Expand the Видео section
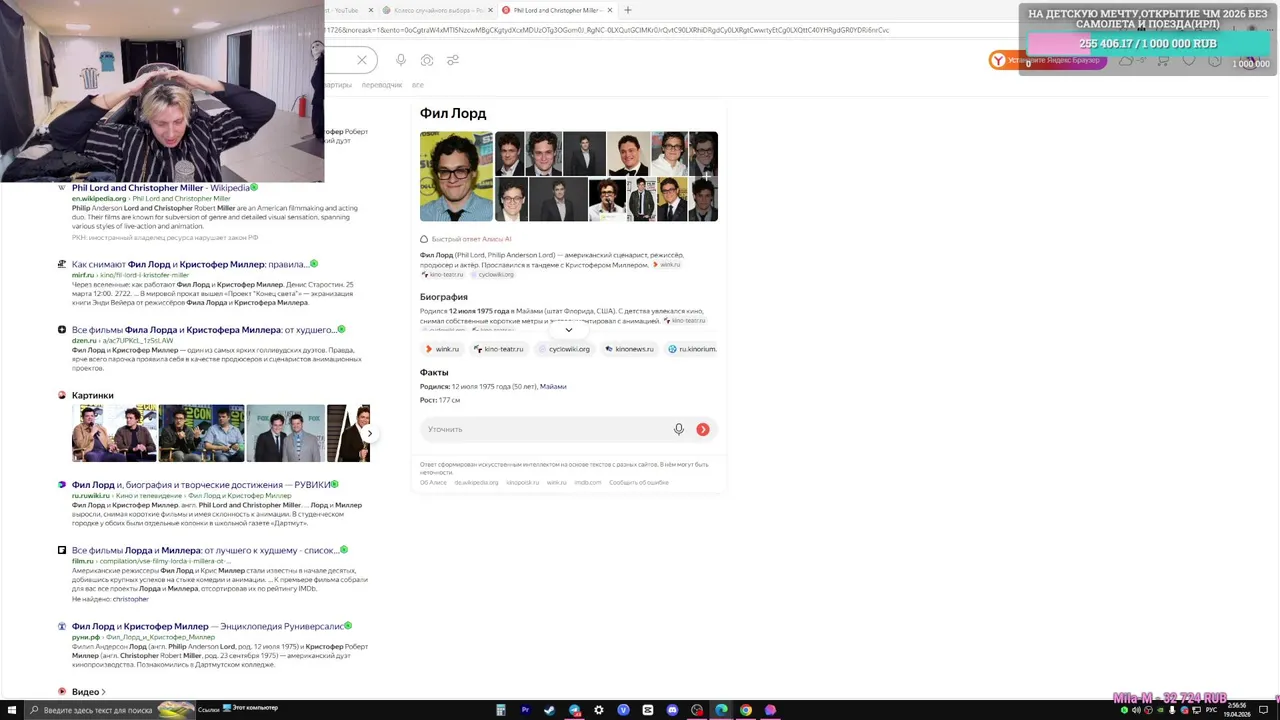The image size is (1280, 720). 88,691
